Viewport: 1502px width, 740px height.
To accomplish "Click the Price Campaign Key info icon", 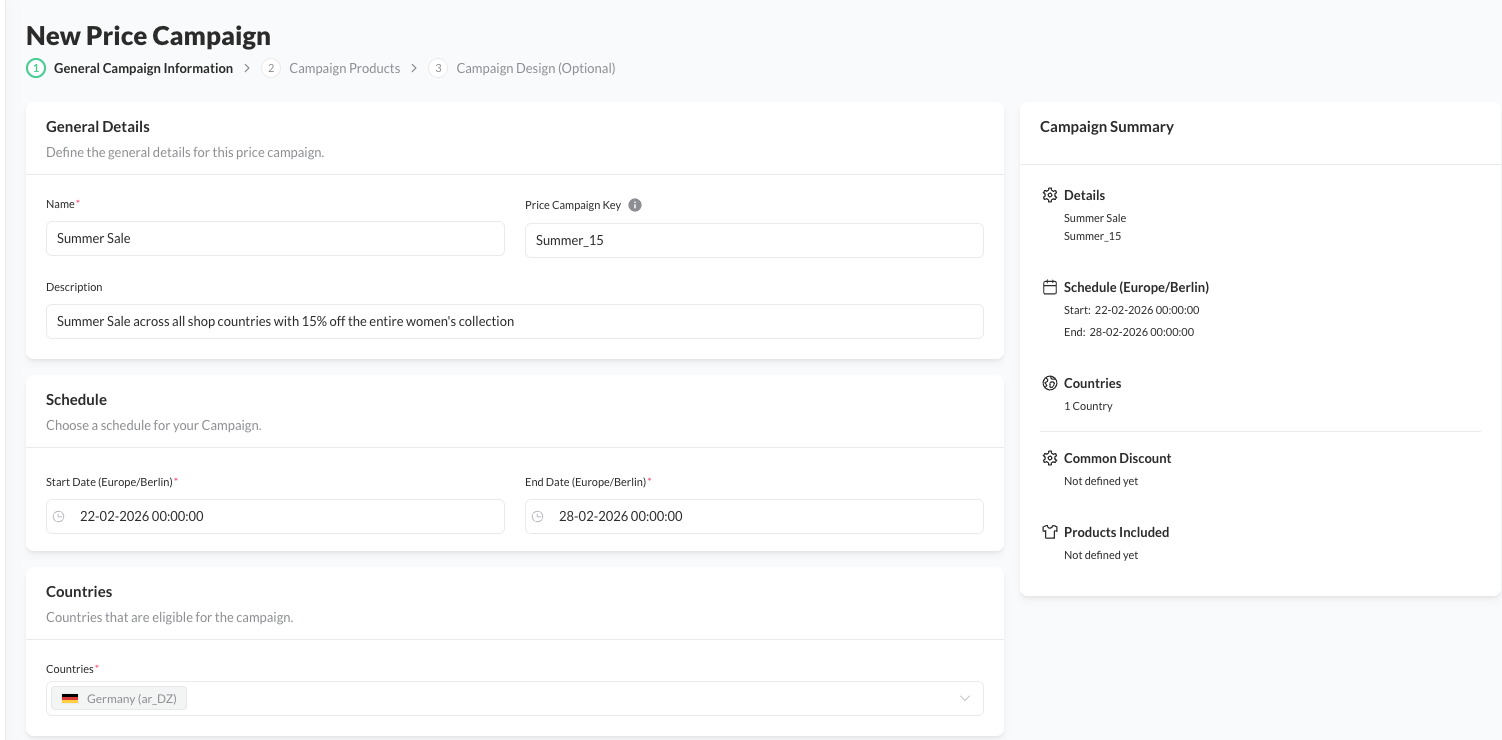I will (x=635, y=205).
